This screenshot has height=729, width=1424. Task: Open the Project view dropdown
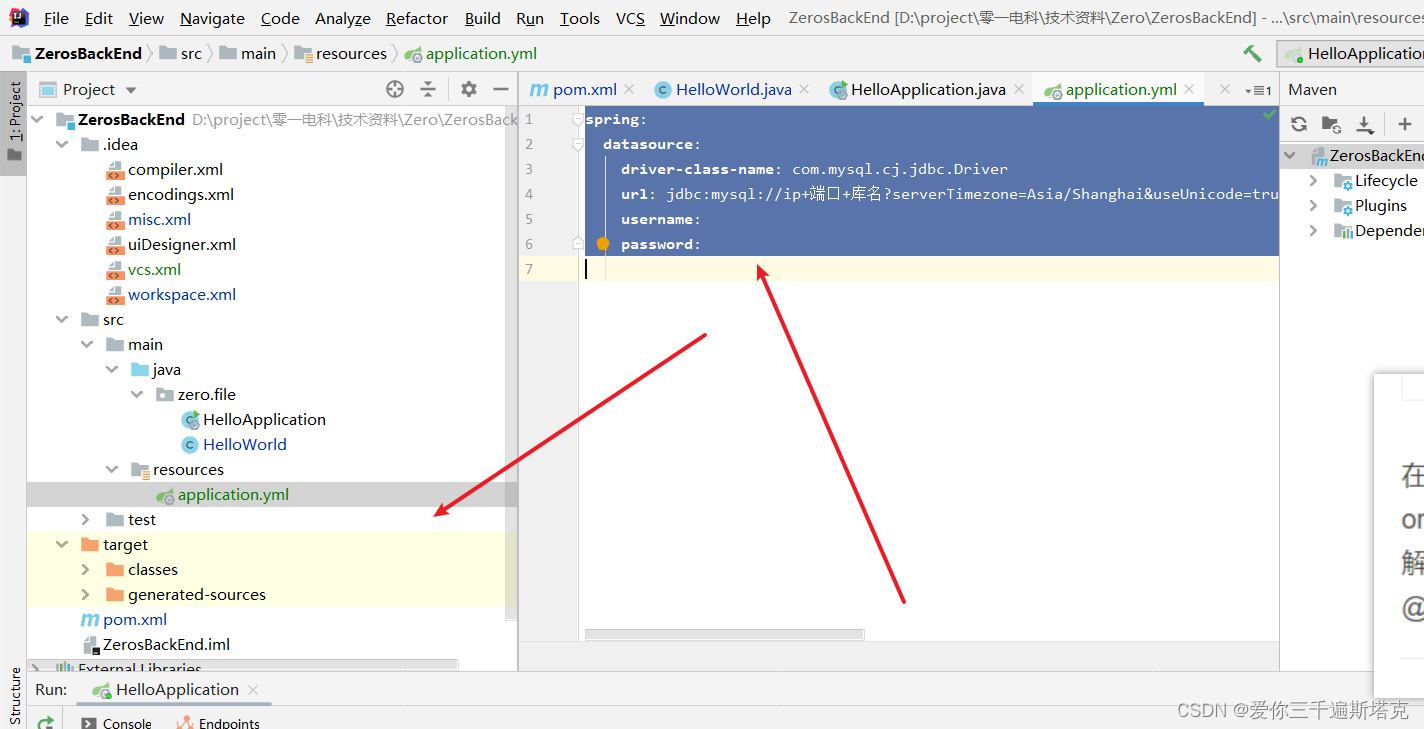pos(131,90)
